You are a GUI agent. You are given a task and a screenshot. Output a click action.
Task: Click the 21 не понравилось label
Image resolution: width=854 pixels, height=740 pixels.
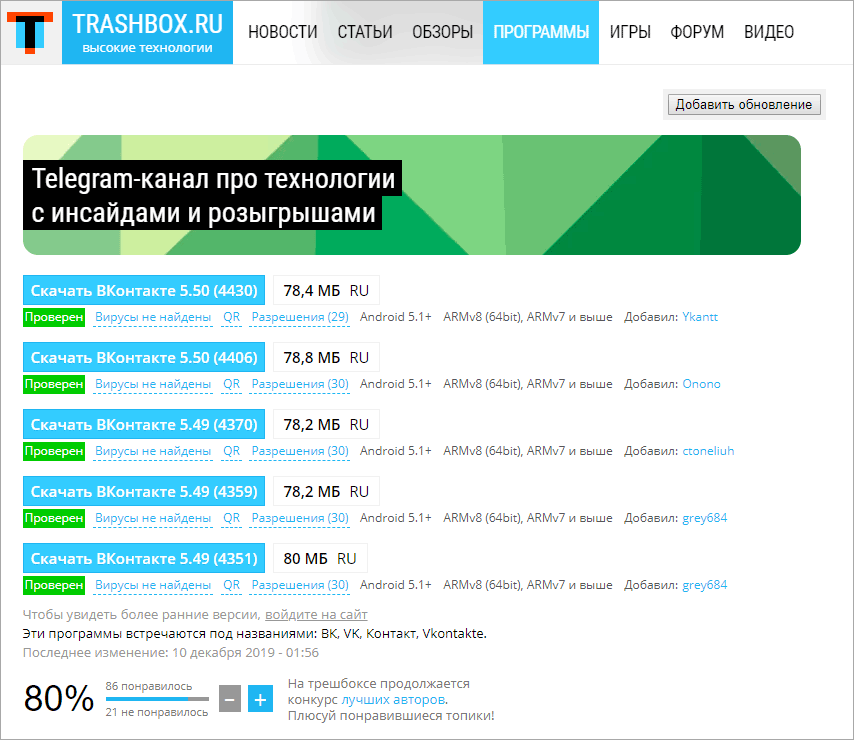pyautogui.click(x=157, y=712)
